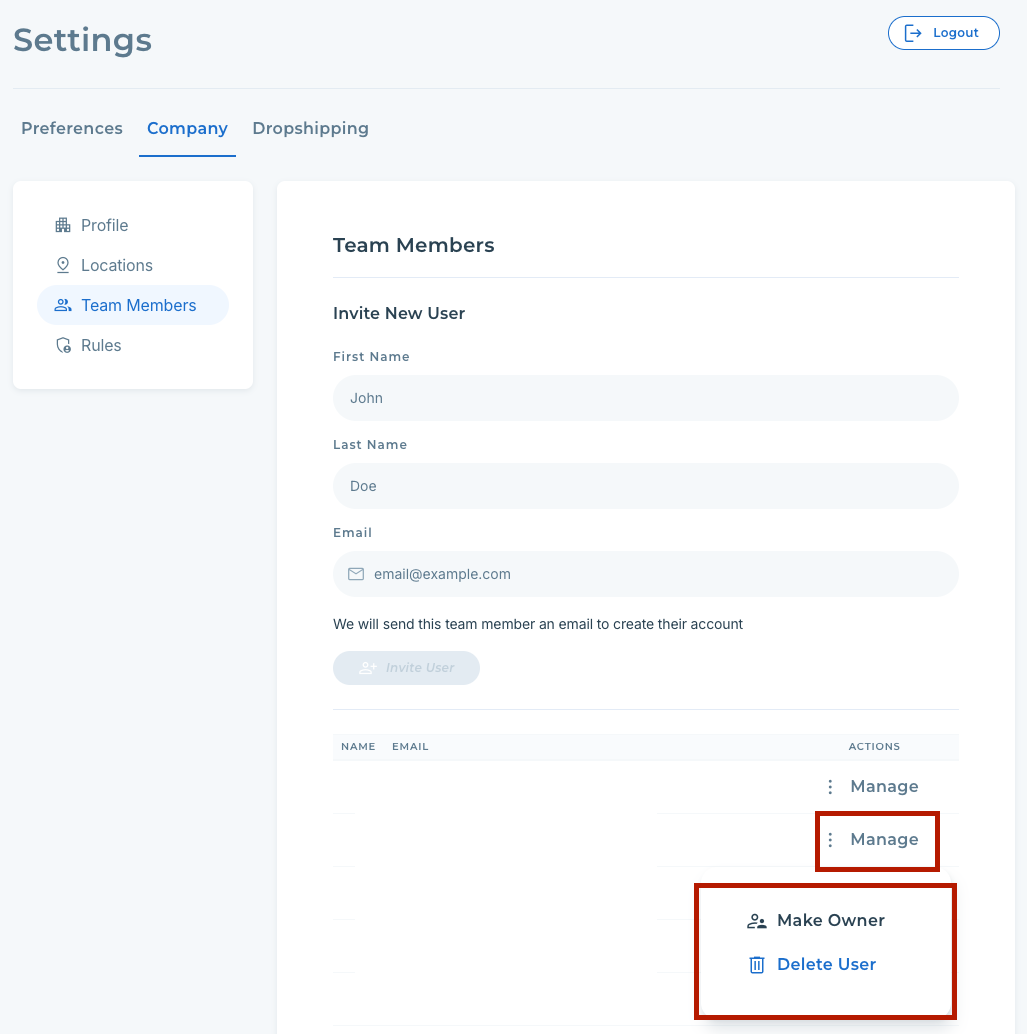The height and width of the screenshot is (1034, 1027).
Task: Click the Team Members people icon
Action: 63,305
